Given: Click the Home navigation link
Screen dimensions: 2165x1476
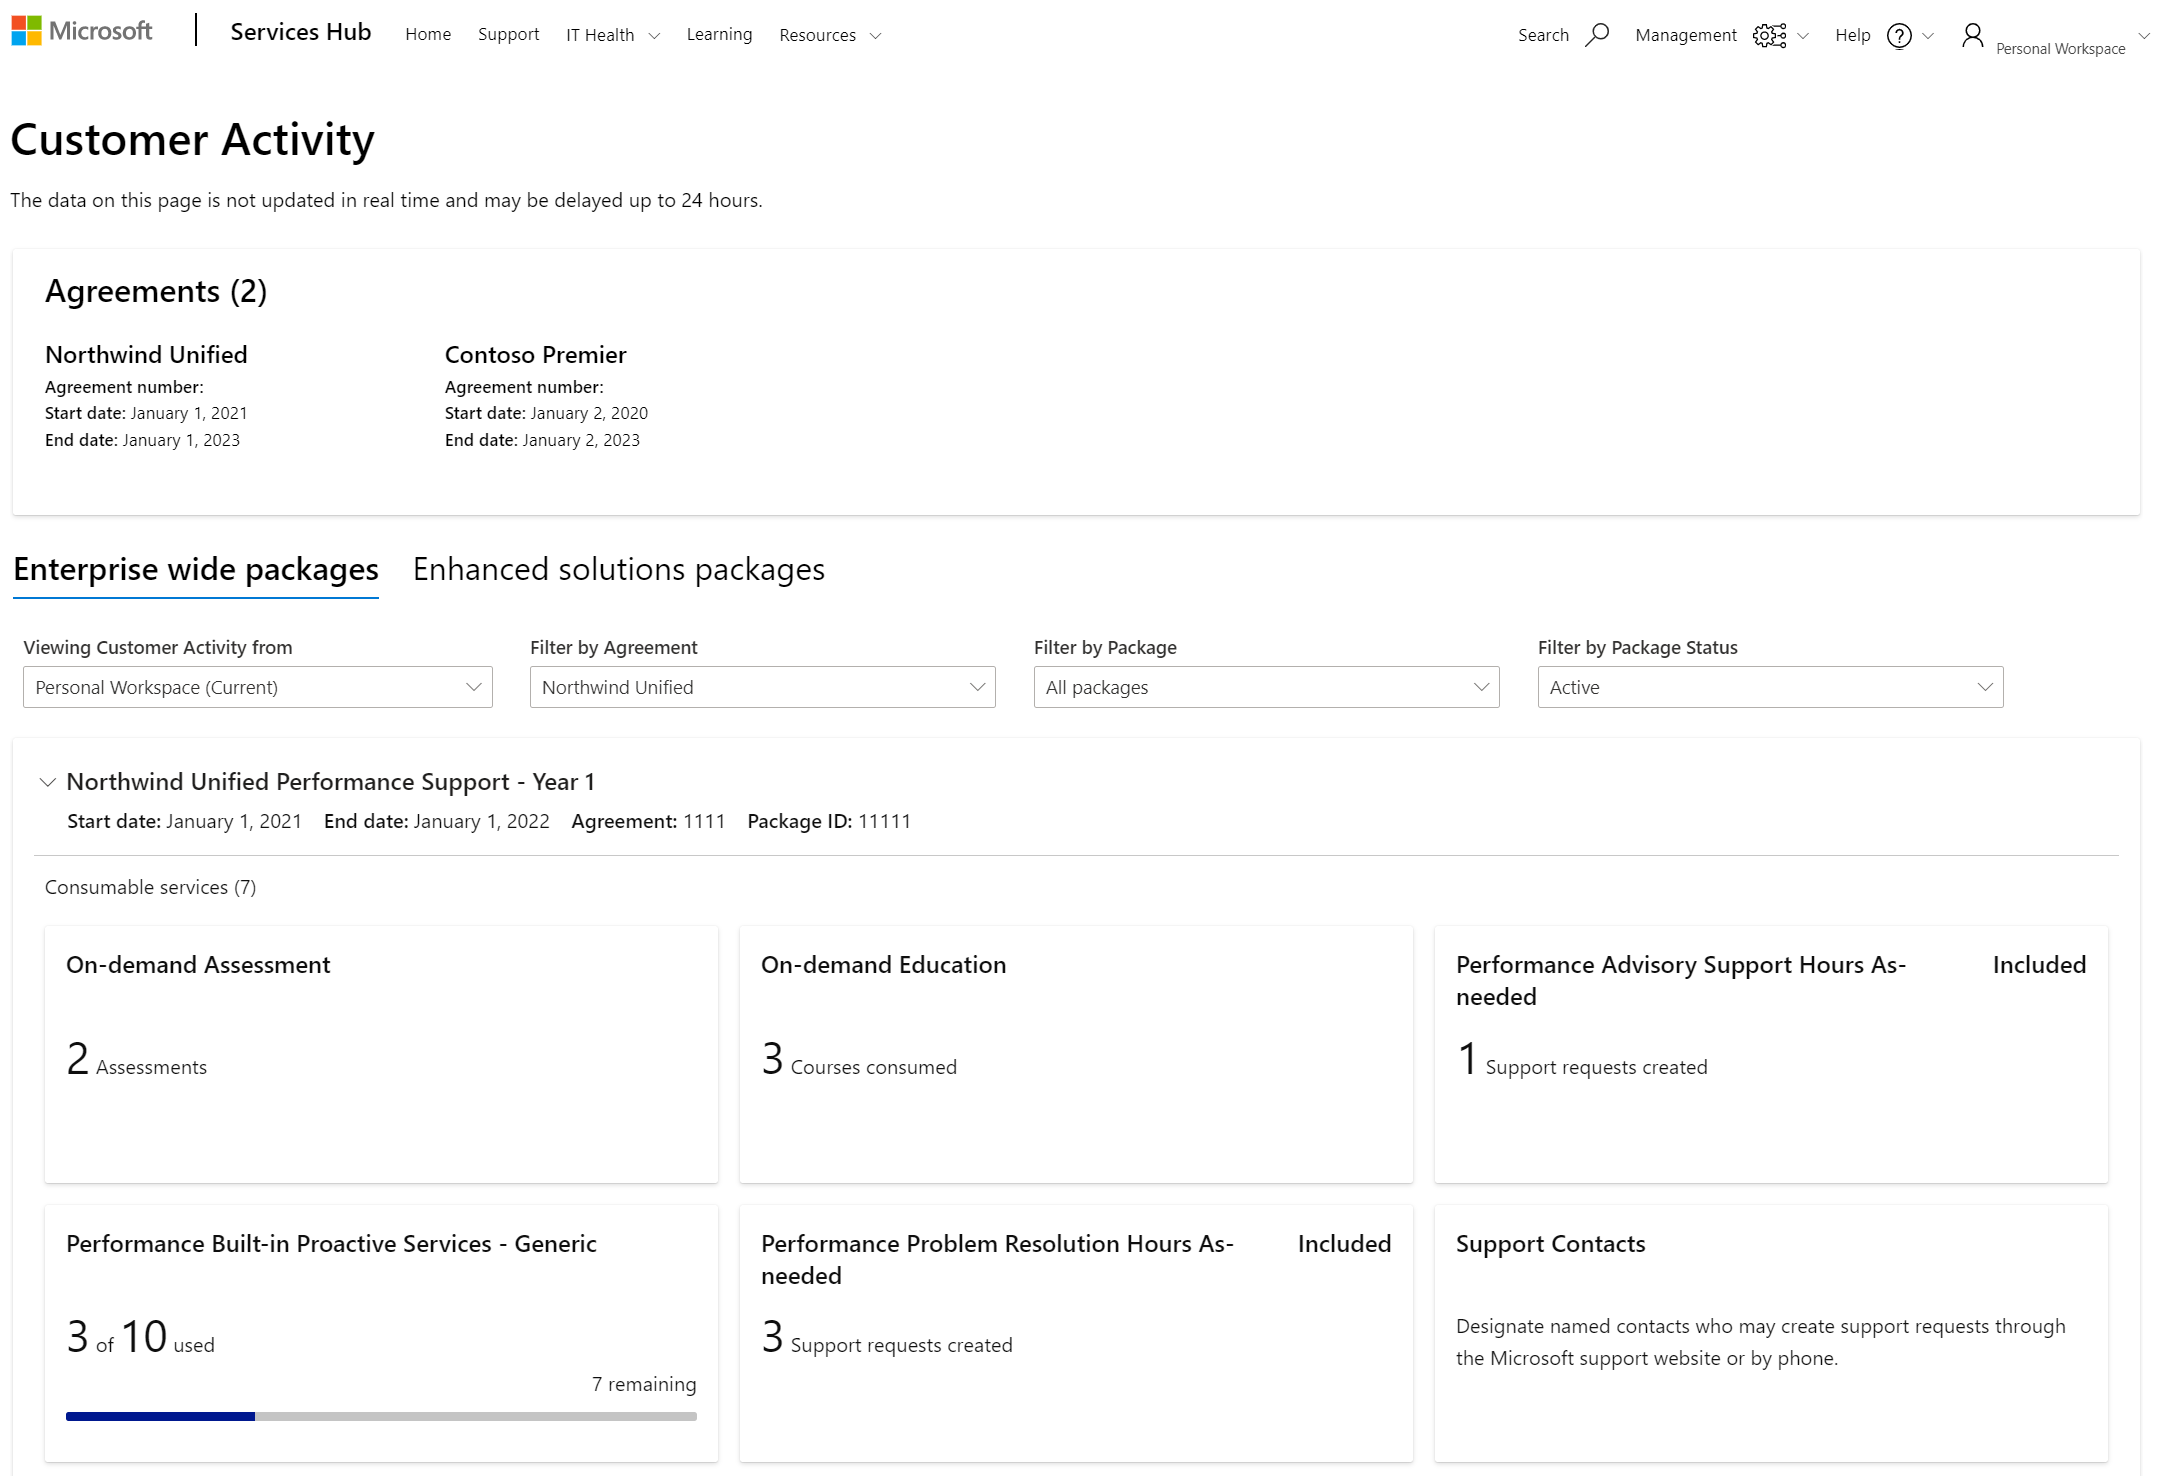Looking at the screenshot, I should pos(426,33).
